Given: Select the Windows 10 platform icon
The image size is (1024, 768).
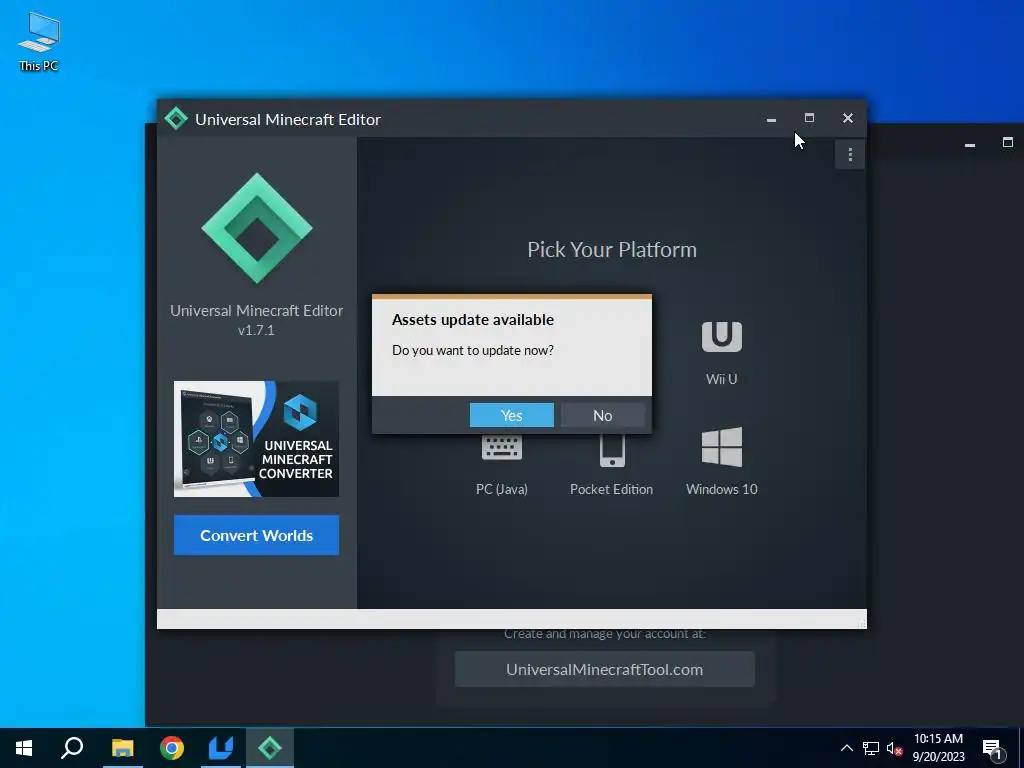Looking at the screenshot, I should pyautogui.click(x=722, y=447).
